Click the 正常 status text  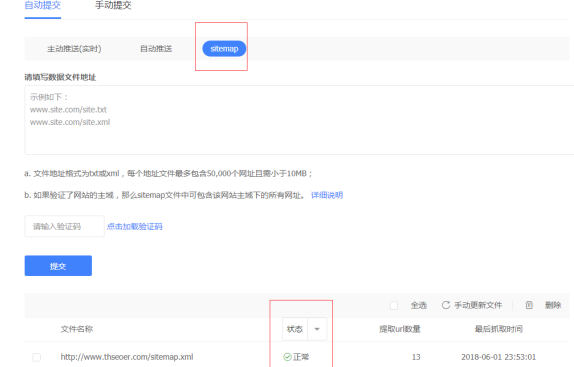[301, 357]
